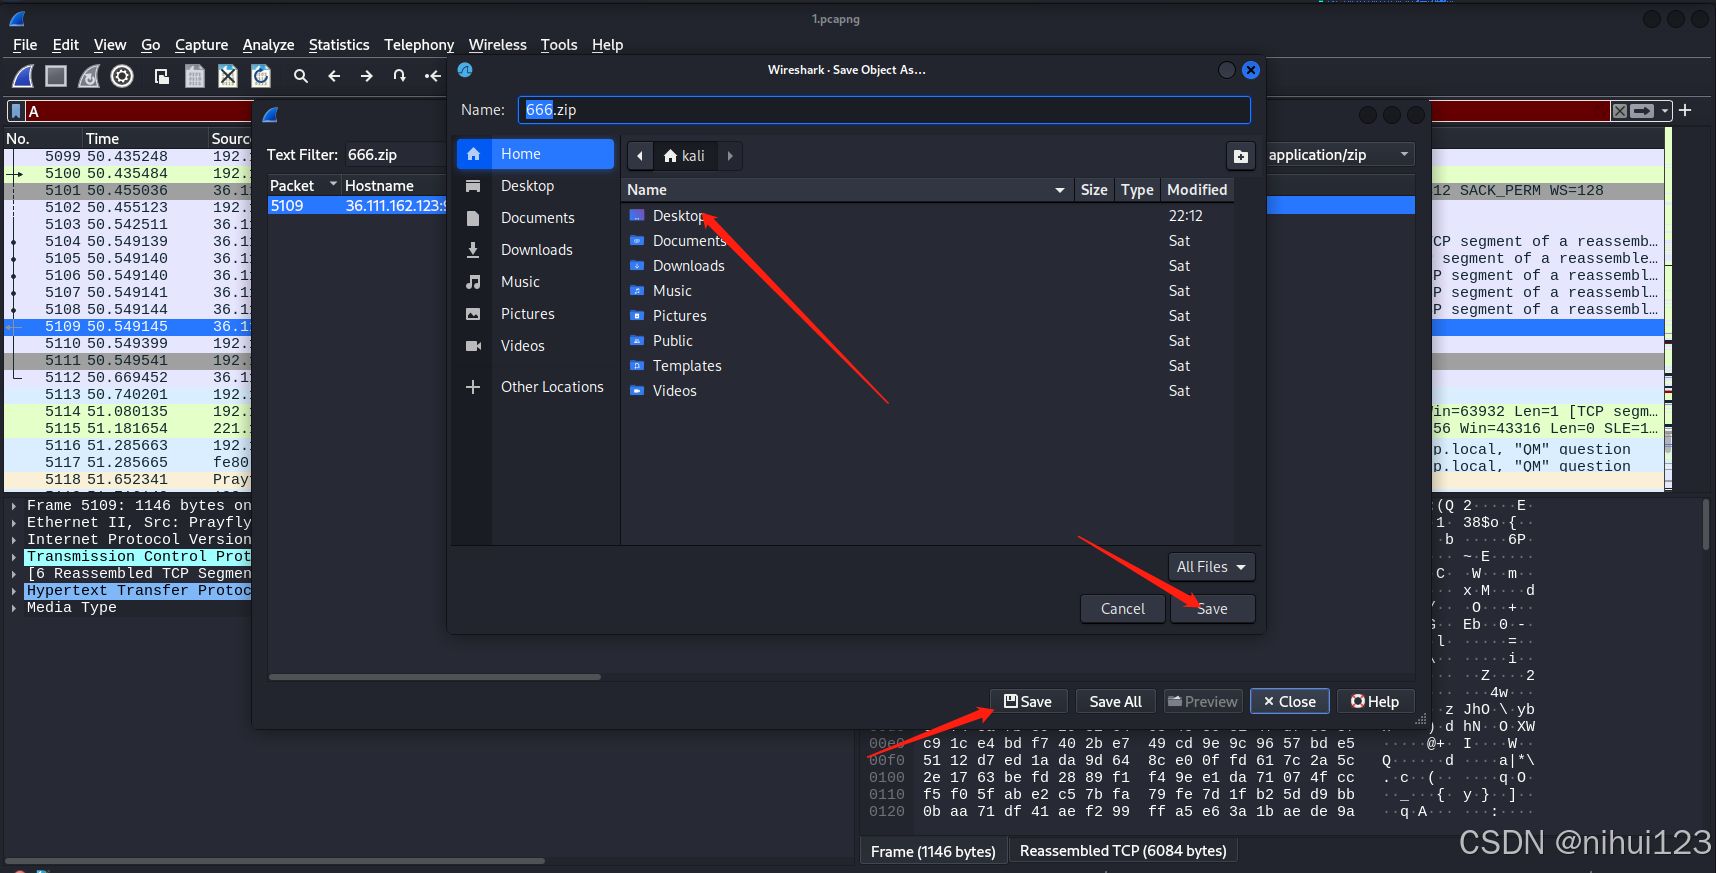Screen dimensions: 1716x873
Task: Go to specified packet icon
Action: (x=400, y=76)
